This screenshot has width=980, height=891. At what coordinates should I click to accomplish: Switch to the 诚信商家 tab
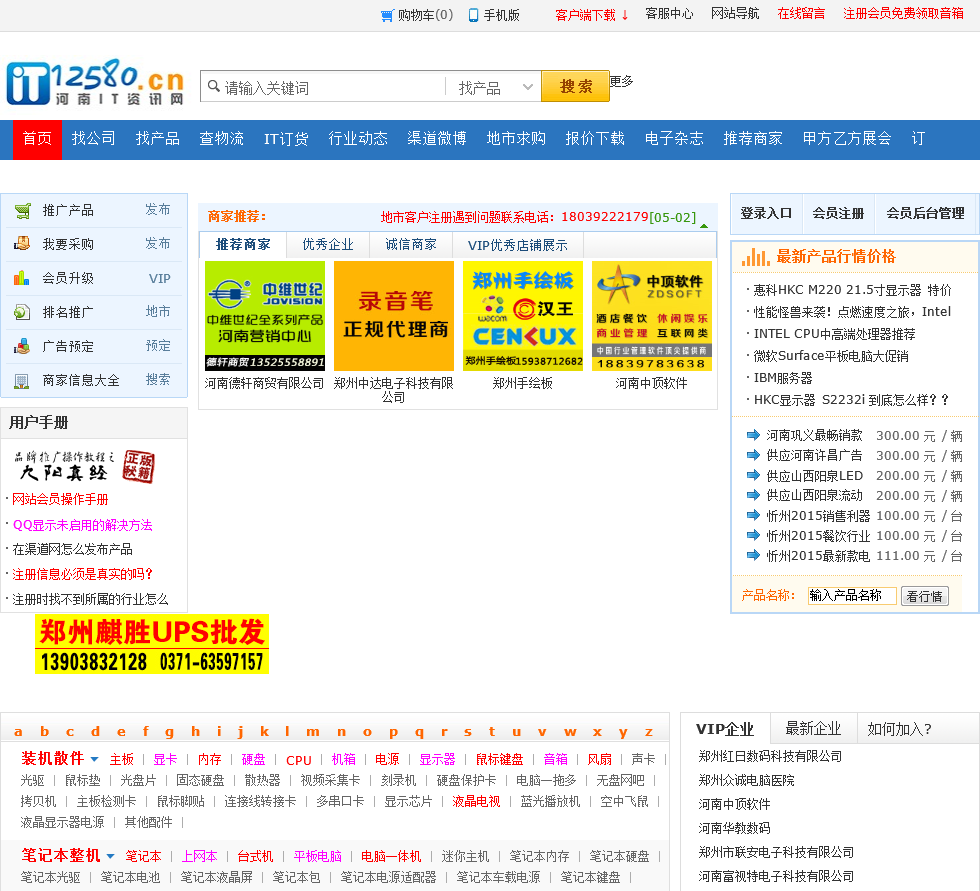(411, 245)
